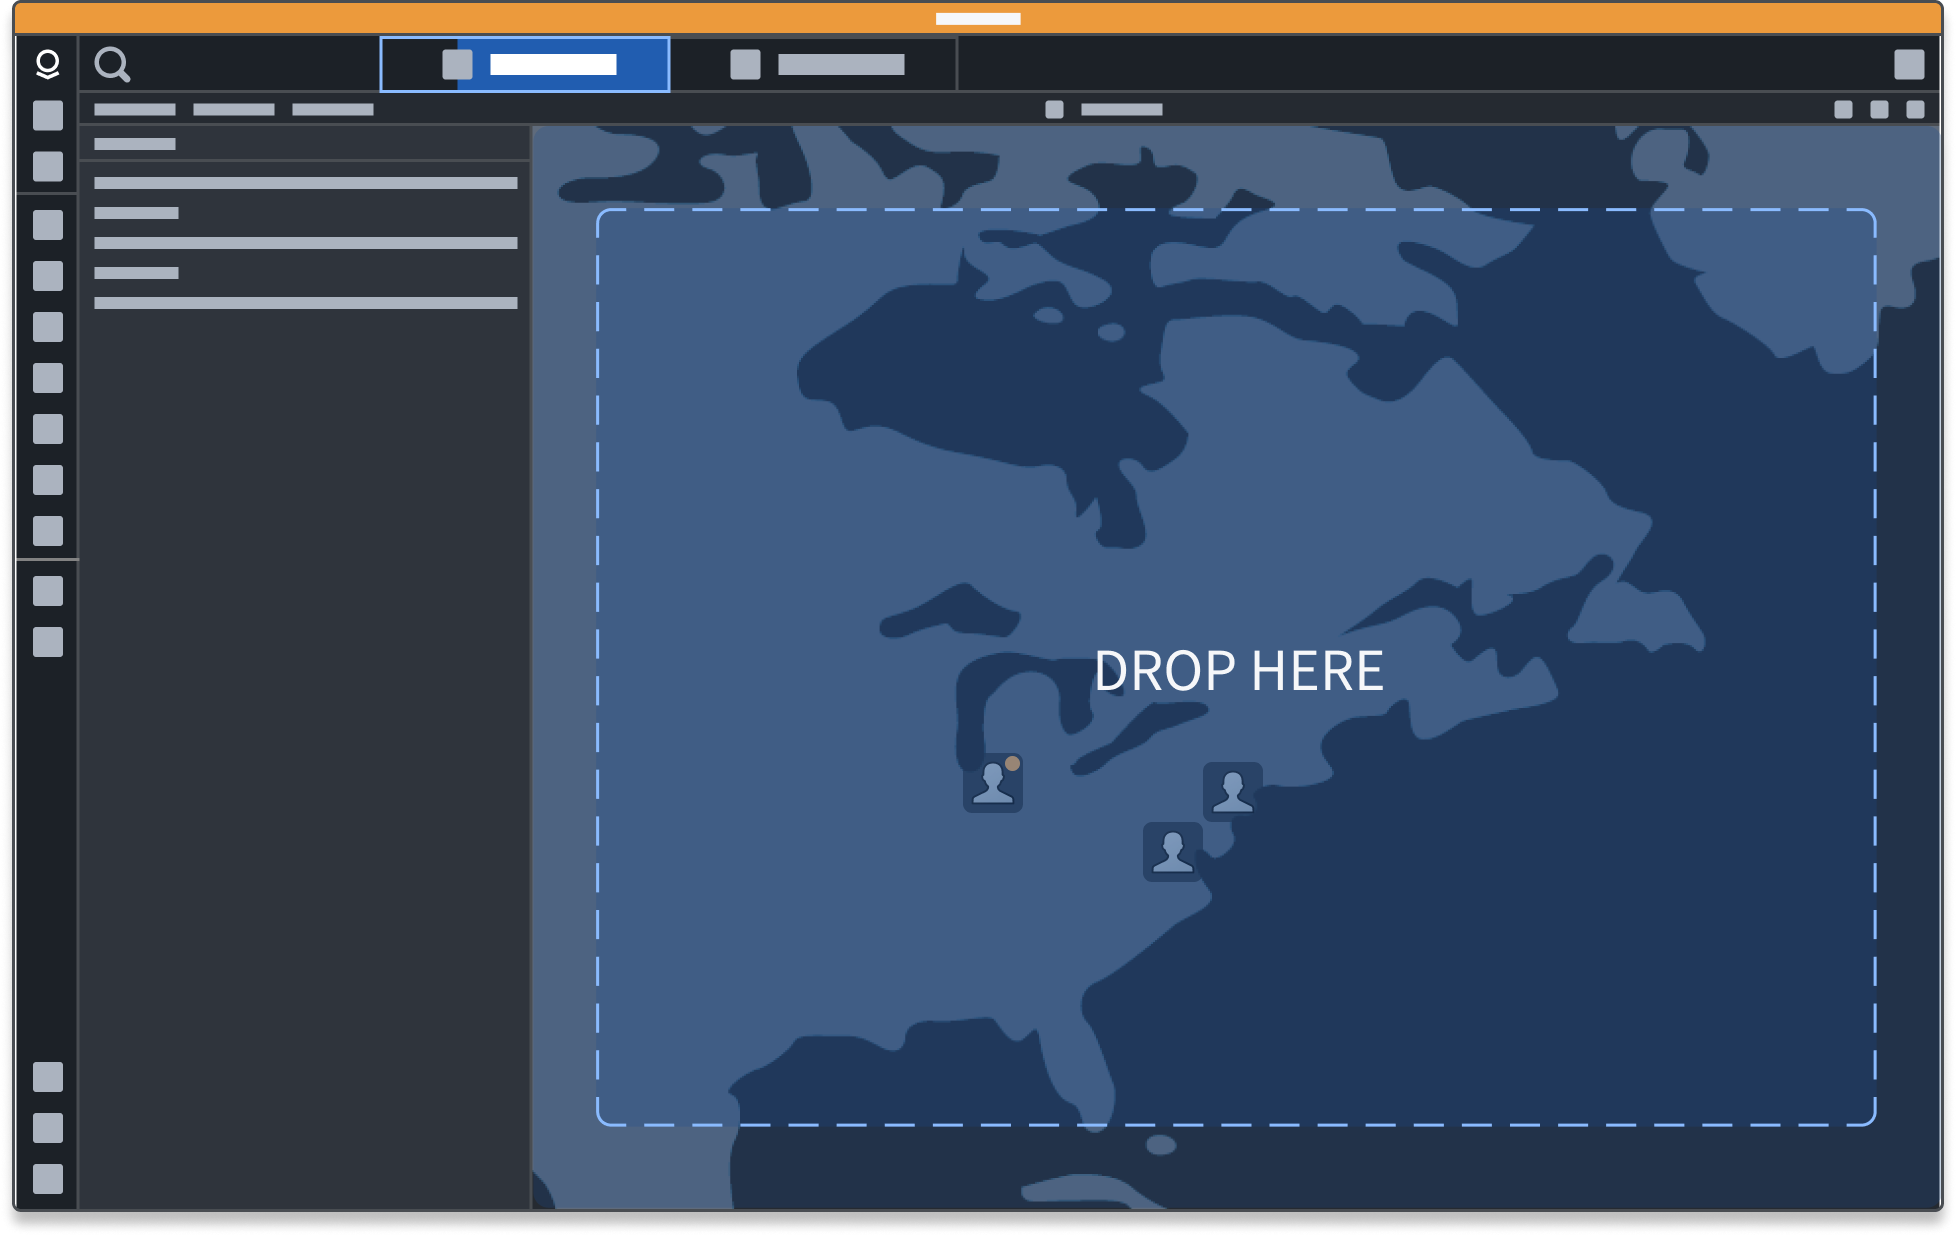Select the easternmost person marker on the map
The height and width of the screenshot is (1236, 1956).
tap(1233, 792)
